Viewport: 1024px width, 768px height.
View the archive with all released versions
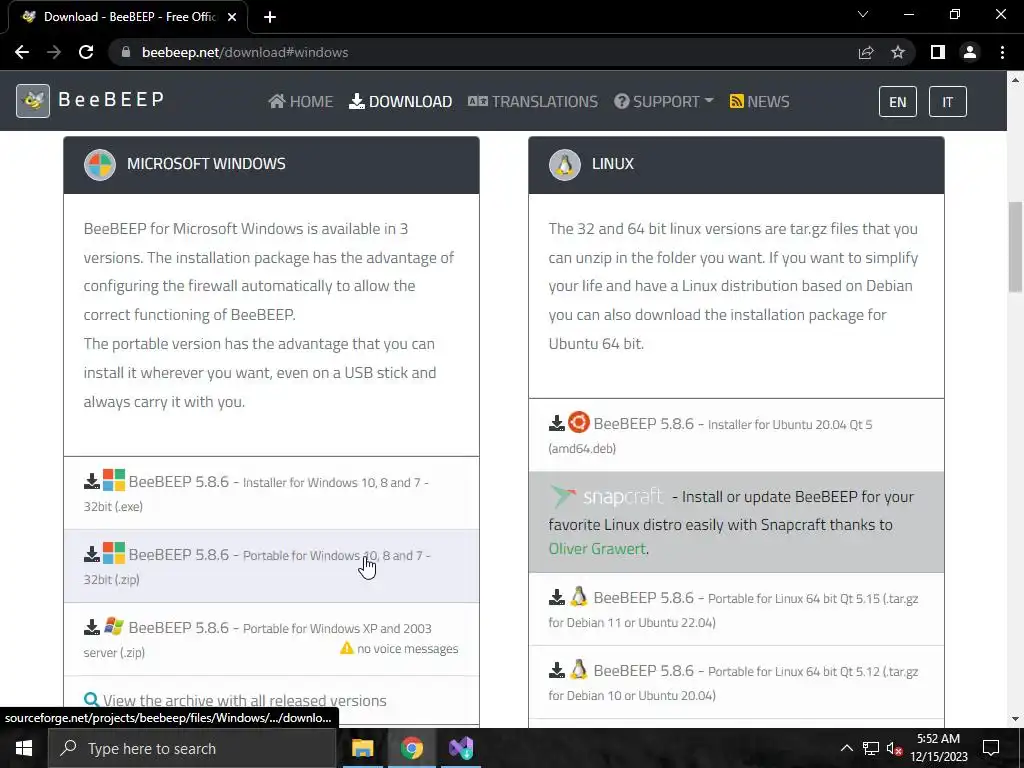click(x=244, y=700)
